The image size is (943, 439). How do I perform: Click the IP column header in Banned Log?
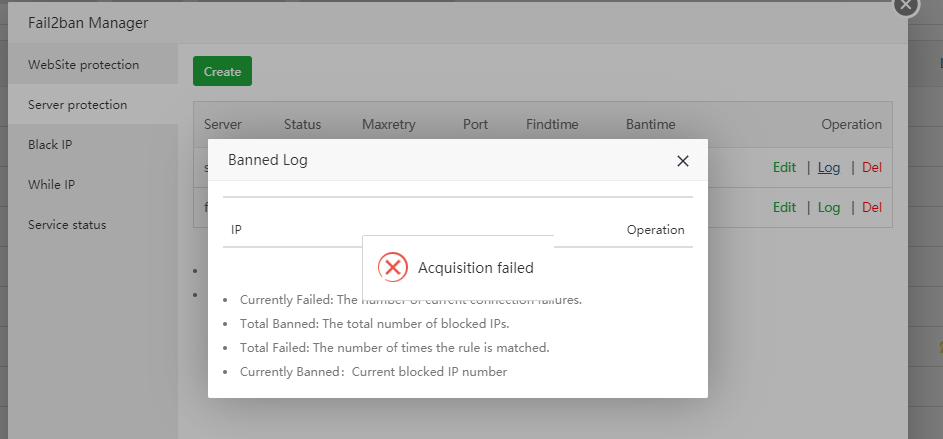pos(236,230)
